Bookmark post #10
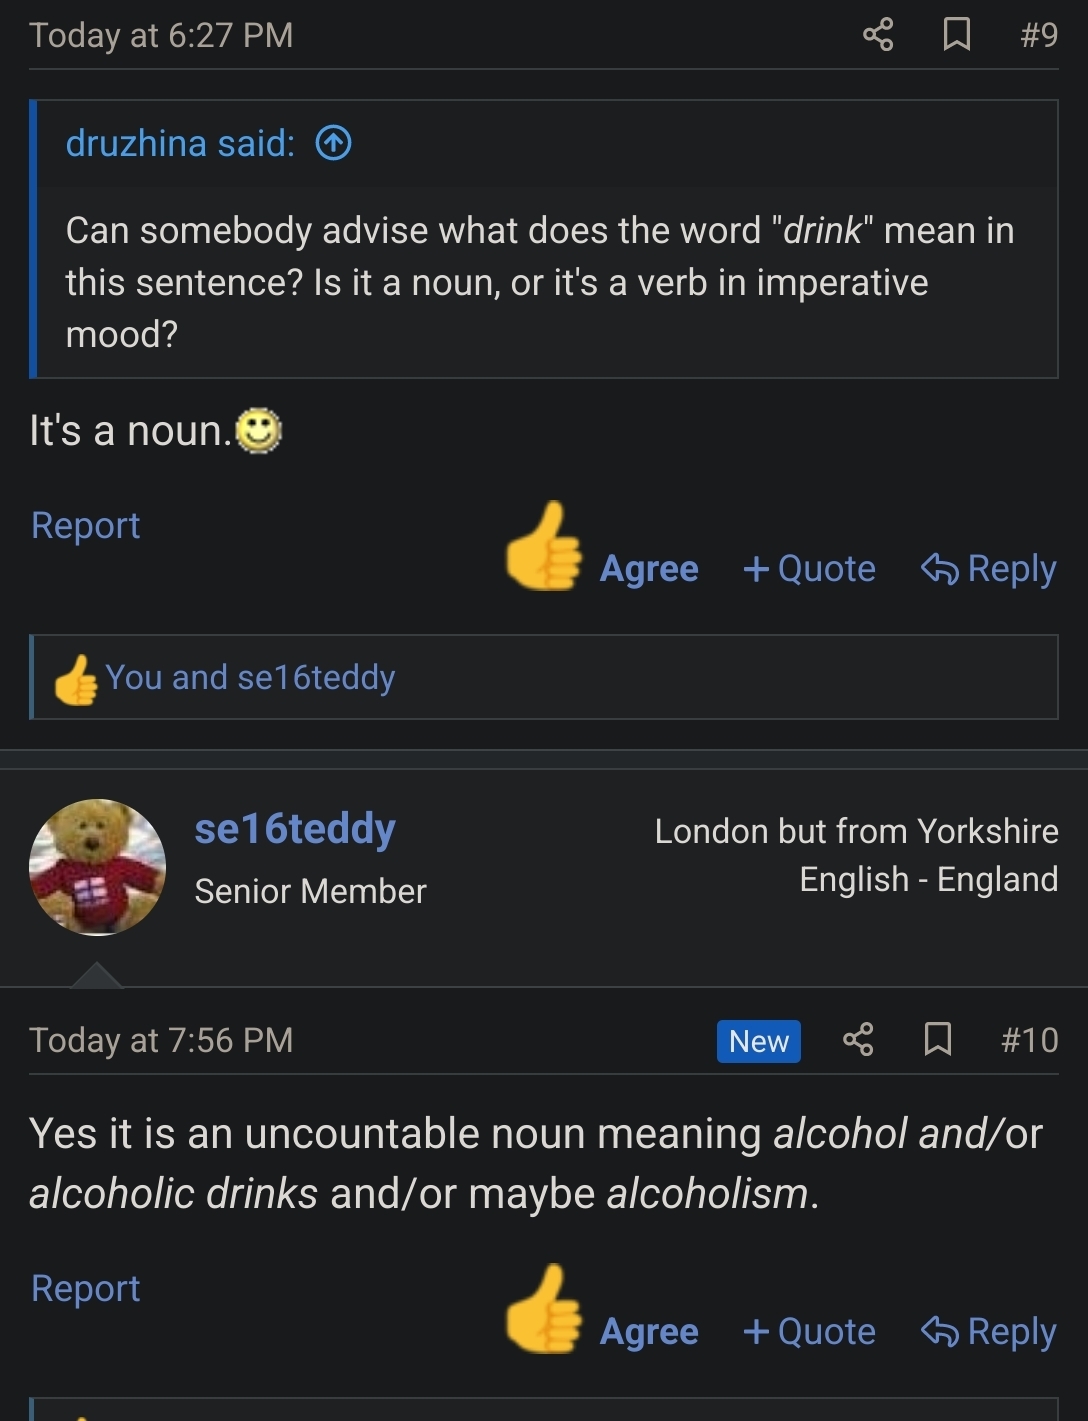Screen dimensions: 1088x1421 coord(937,1040)
